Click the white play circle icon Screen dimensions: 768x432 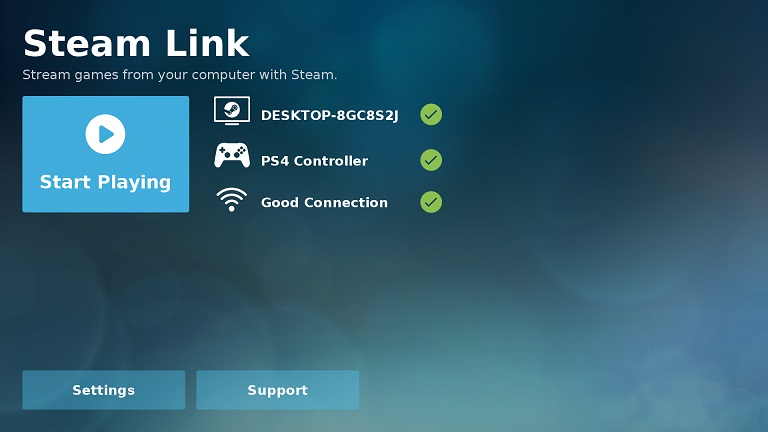[105, 134]
